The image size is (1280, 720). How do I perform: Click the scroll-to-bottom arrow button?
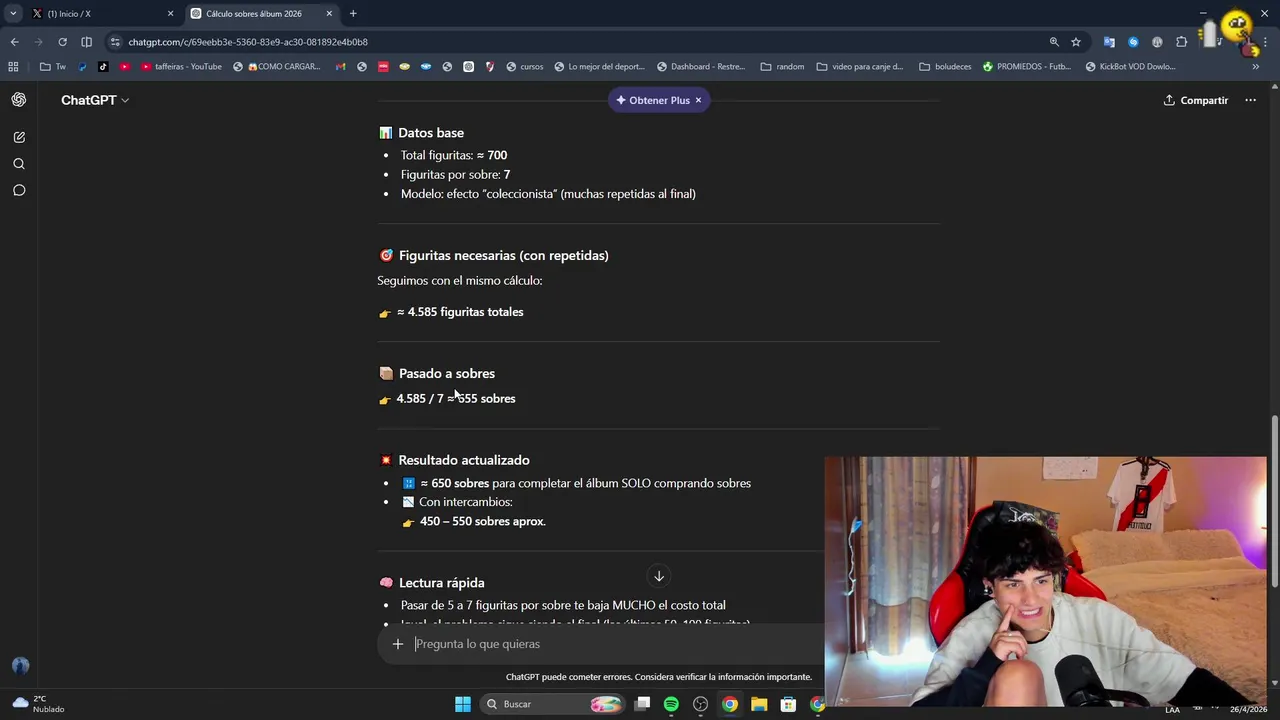coord(659,576)
